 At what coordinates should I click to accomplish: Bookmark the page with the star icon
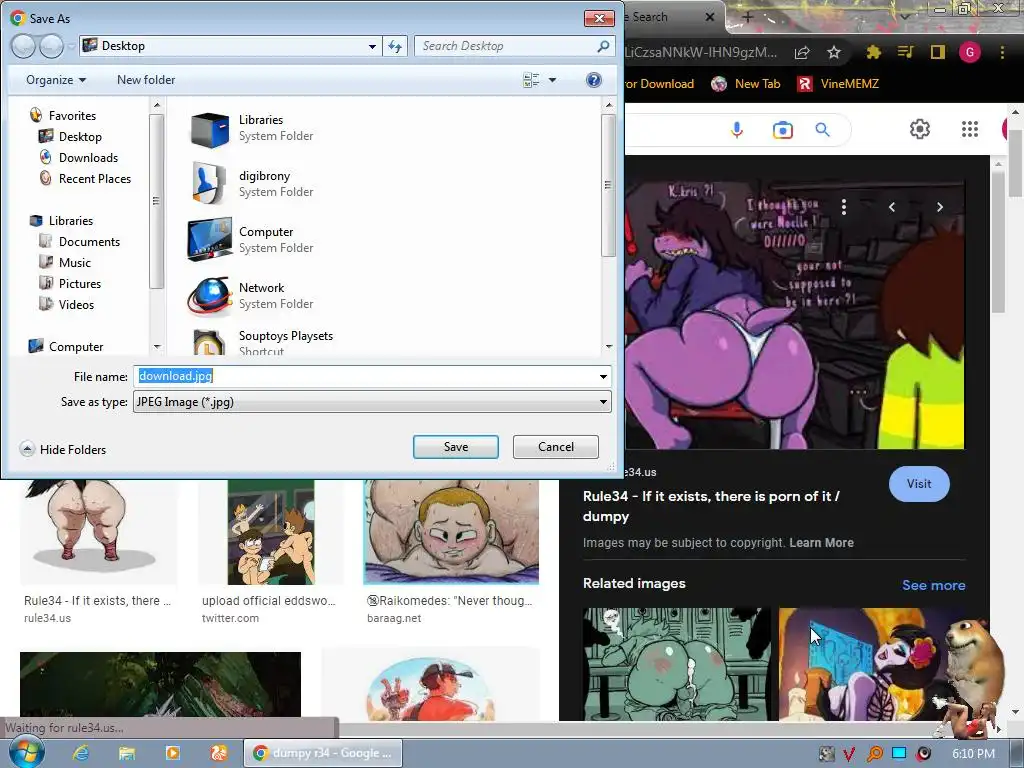tap(834, 53)
